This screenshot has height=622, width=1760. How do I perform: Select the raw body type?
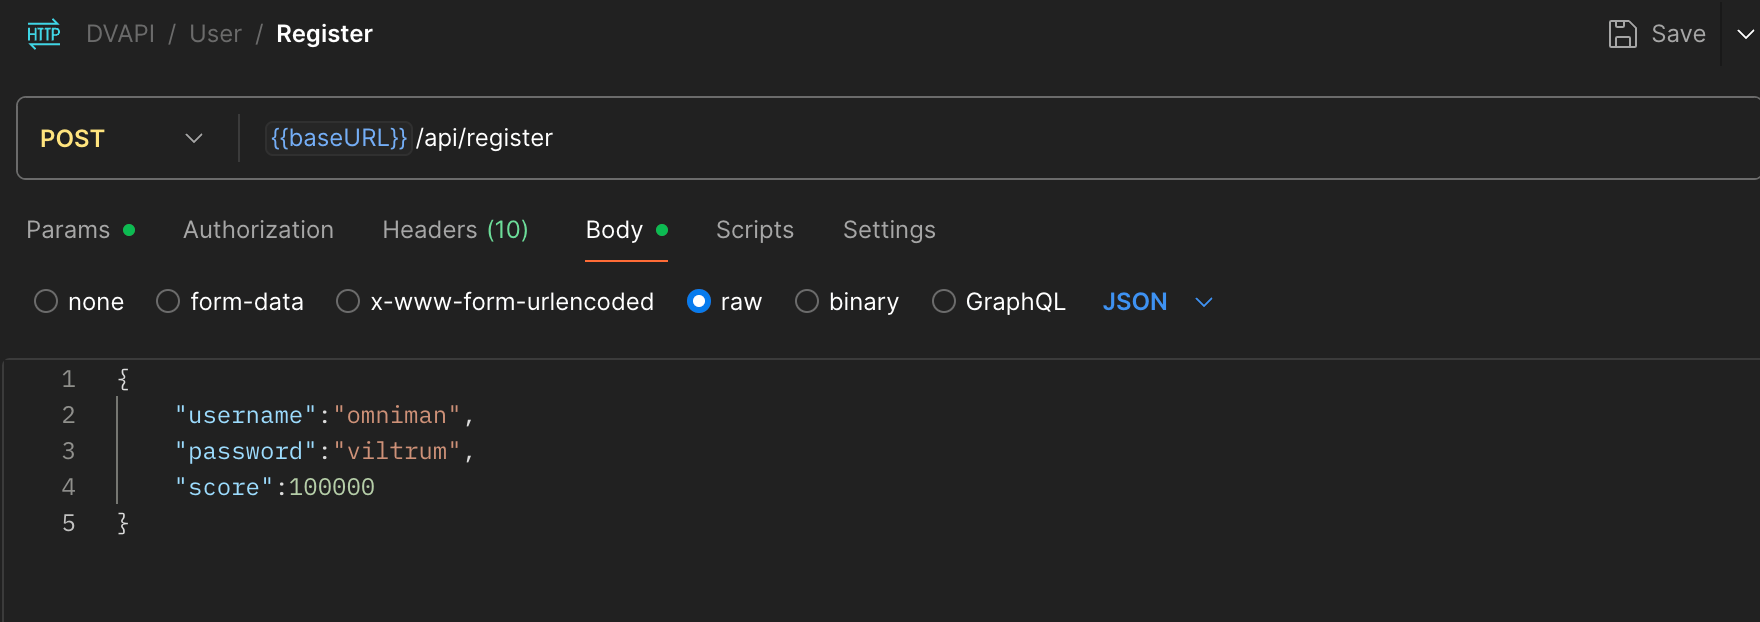point(699,301)
